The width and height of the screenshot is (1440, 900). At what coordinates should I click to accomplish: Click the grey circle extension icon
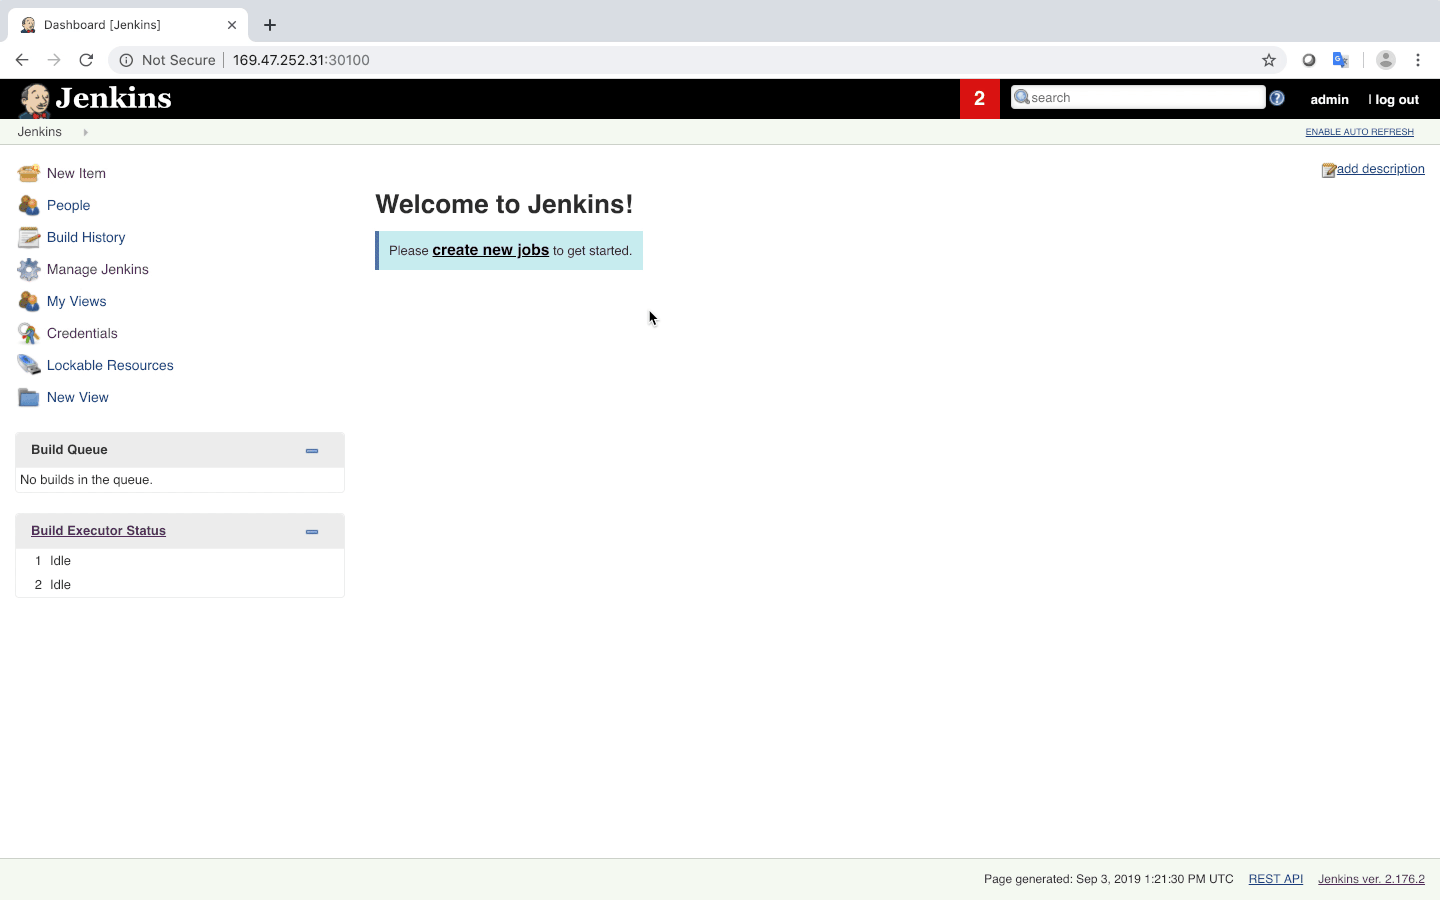pos(1308,60)
